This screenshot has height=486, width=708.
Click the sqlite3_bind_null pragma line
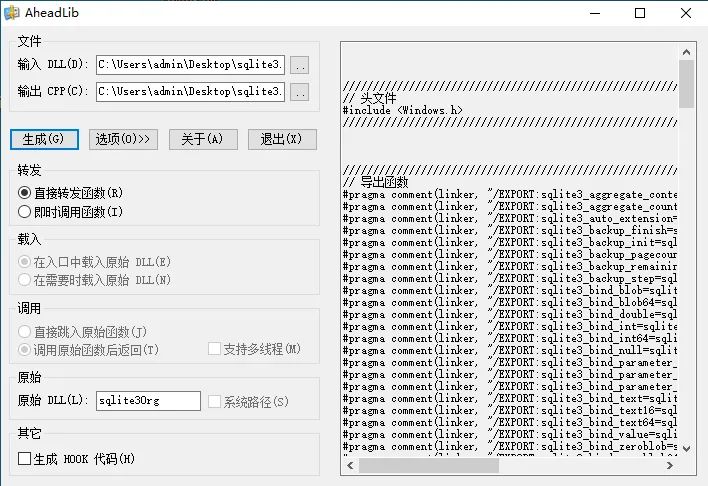coord(510,350)
